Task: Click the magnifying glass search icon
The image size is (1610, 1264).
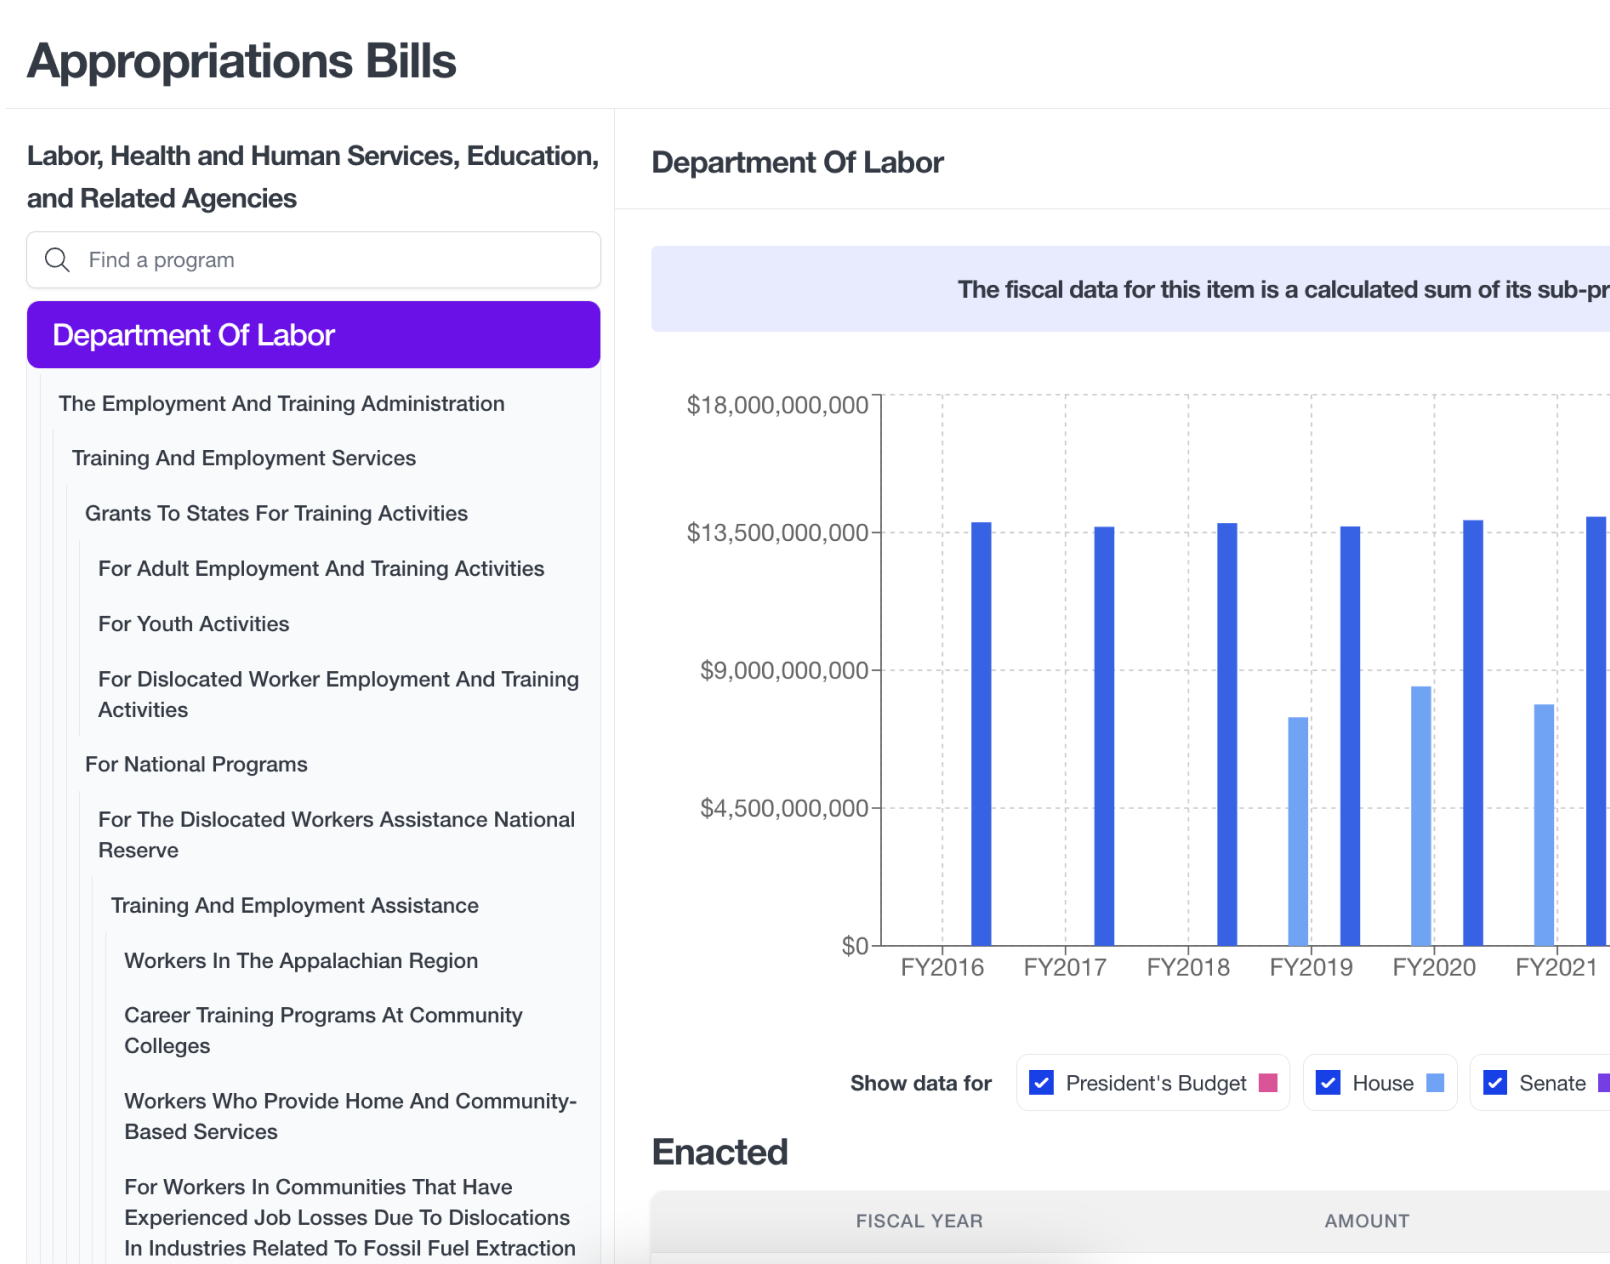Action: tap(57, 260)
